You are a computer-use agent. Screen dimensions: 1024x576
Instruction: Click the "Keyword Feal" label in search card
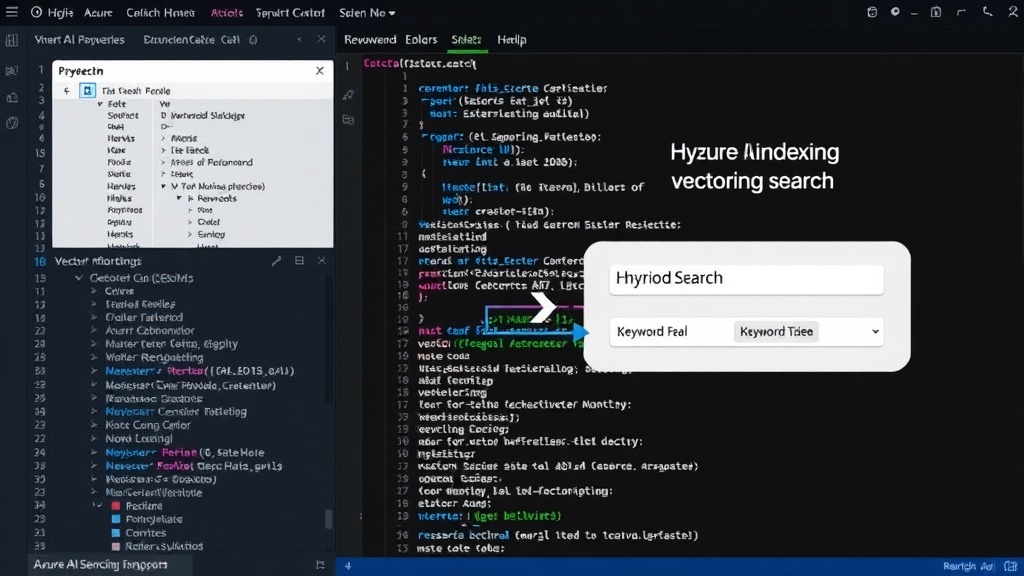click(x=652, y=332)
